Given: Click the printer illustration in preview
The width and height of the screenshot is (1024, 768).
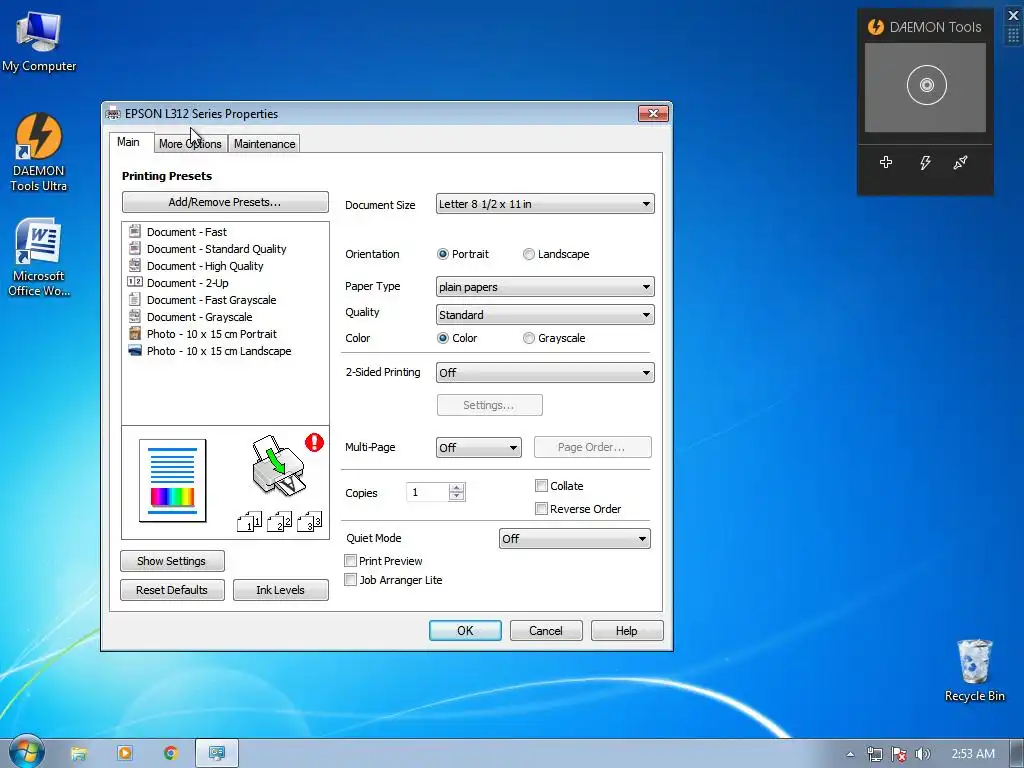Looking at the screenshot, I should (278, 466).
